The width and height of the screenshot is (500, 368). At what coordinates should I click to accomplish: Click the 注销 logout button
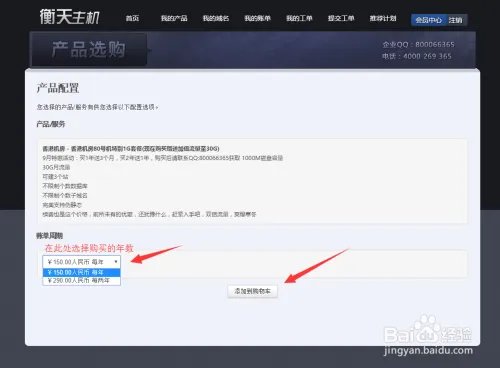click(x=455, y=20)
